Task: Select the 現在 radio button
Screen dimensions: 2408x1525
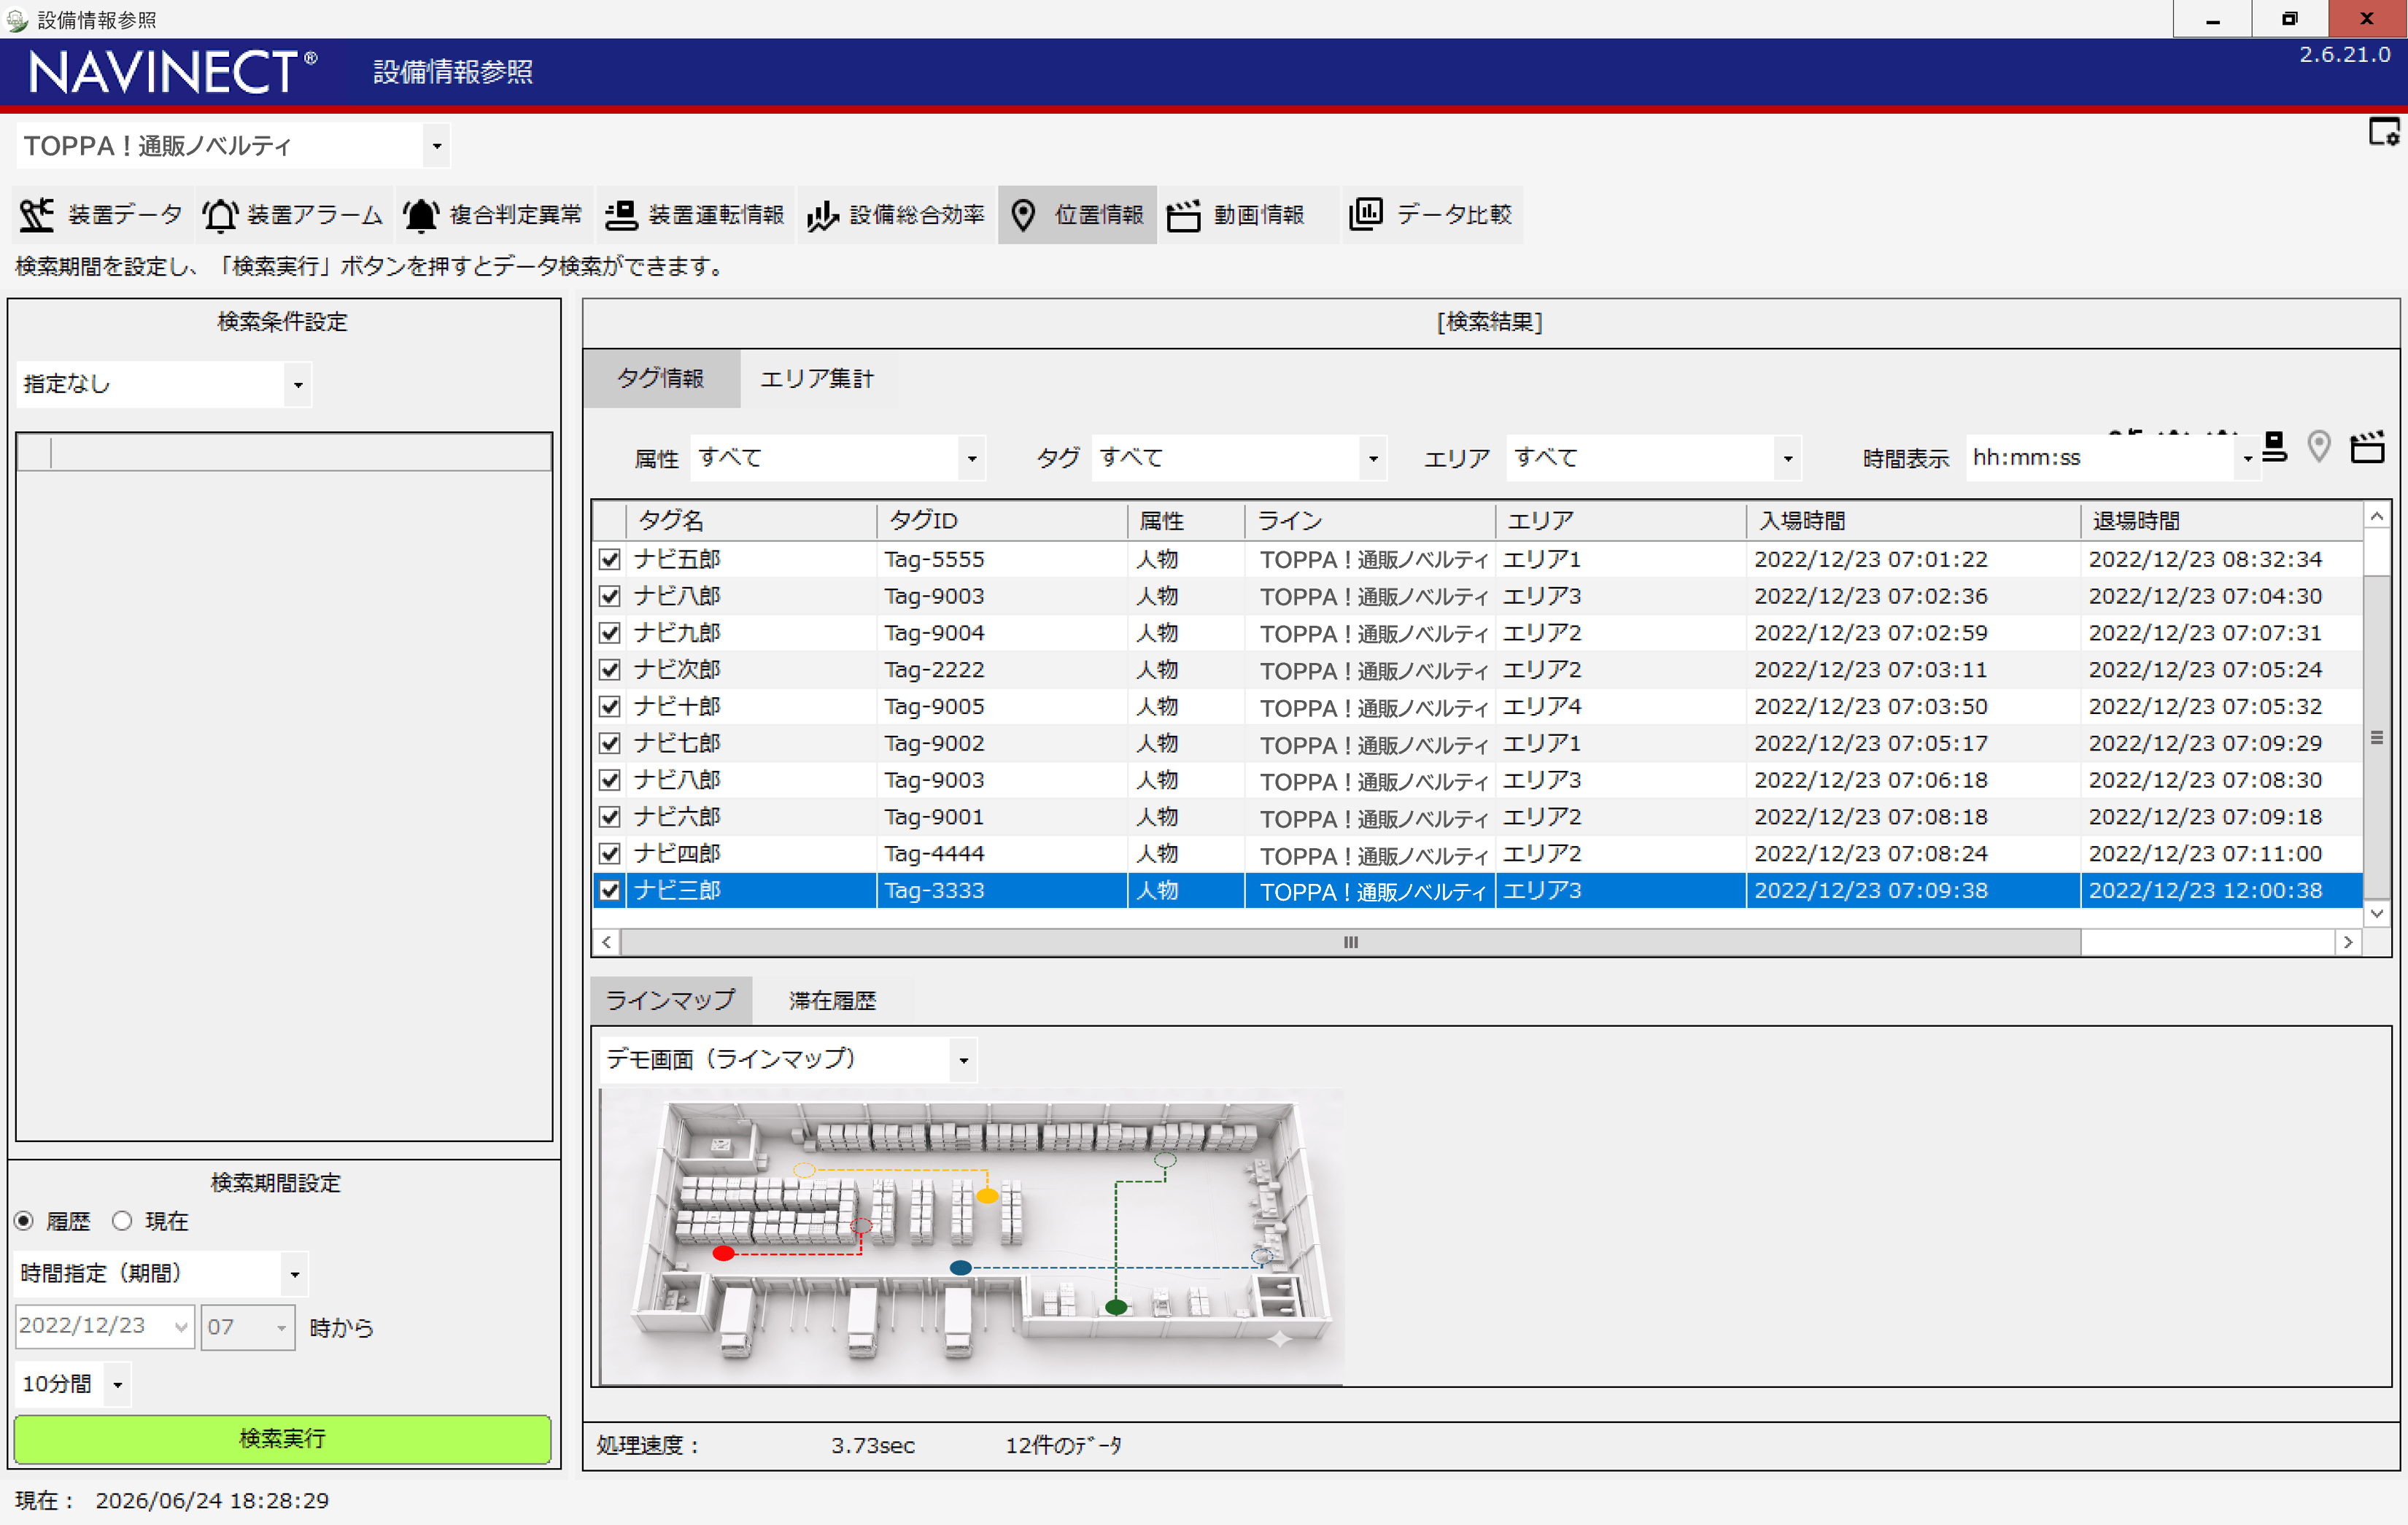Action: [122, 1220]
